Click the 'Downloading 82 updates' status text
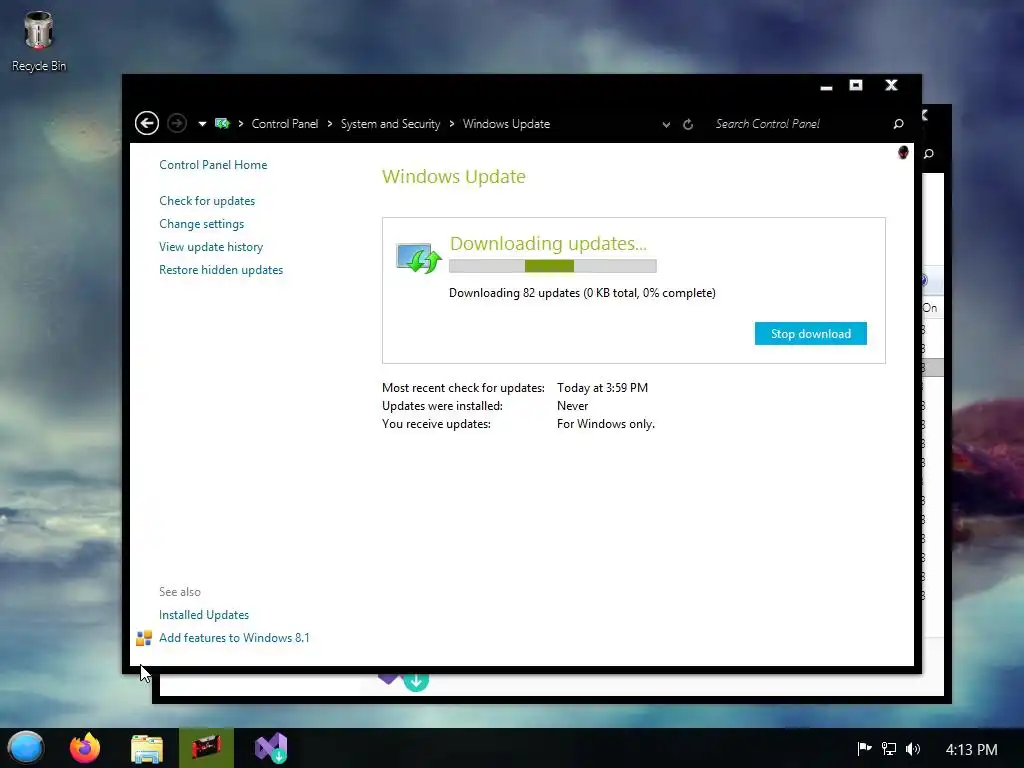 point(582,293)
